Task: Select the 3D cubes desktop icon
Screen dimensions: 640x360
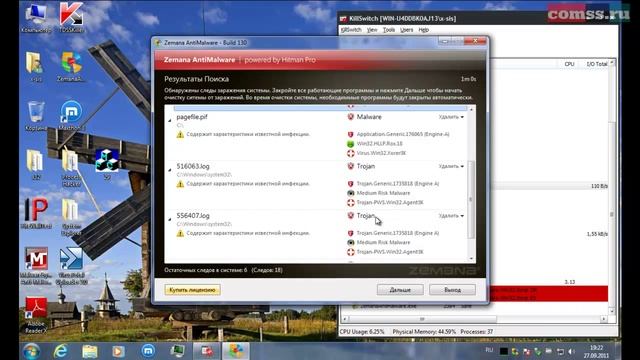Action: coord(107,164)
